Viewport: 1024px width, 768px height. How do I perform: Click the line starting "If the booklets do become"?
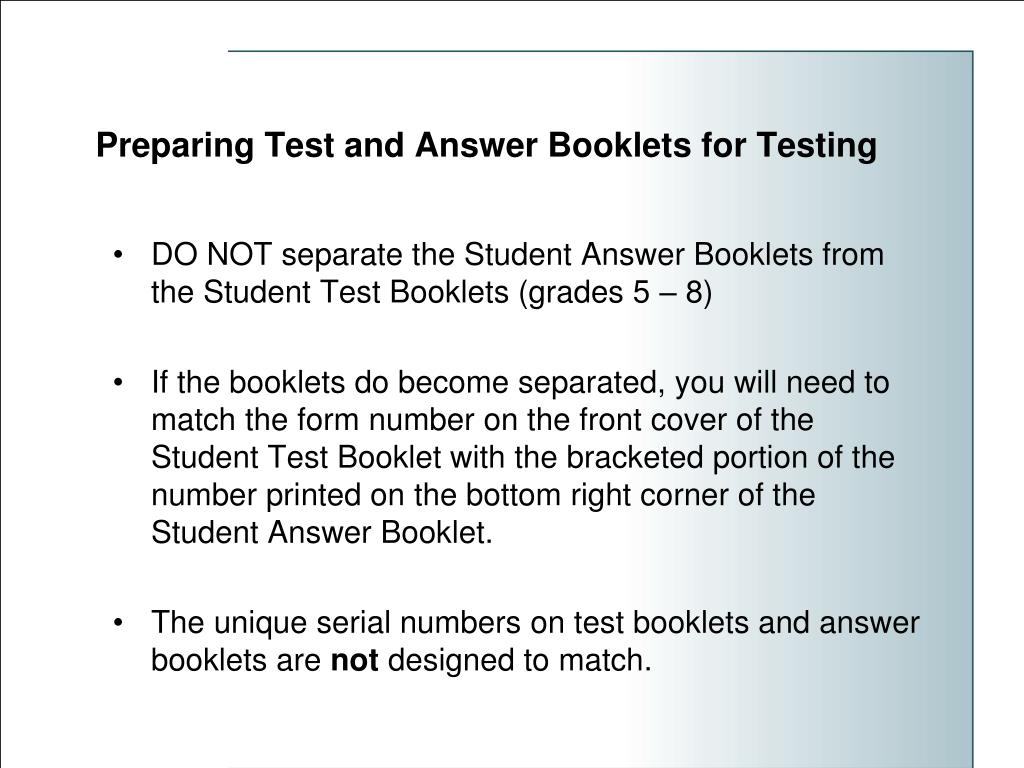(520, 383)
